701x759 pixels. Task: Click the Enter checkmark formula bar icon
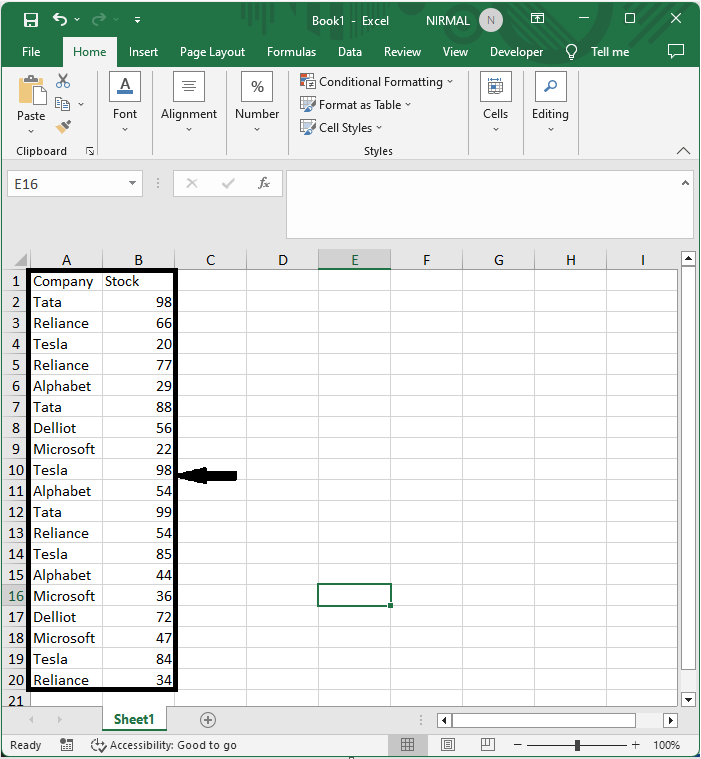click(228, 183)
